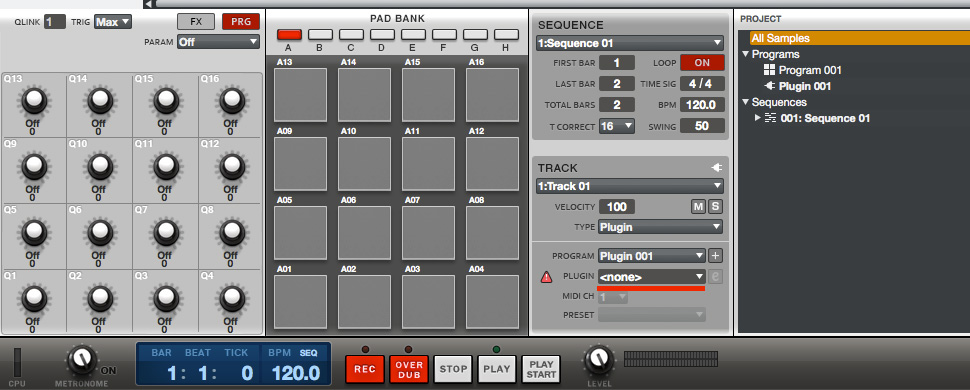Add a new program with plus button

pyautogui.click(x=715, y=256)
